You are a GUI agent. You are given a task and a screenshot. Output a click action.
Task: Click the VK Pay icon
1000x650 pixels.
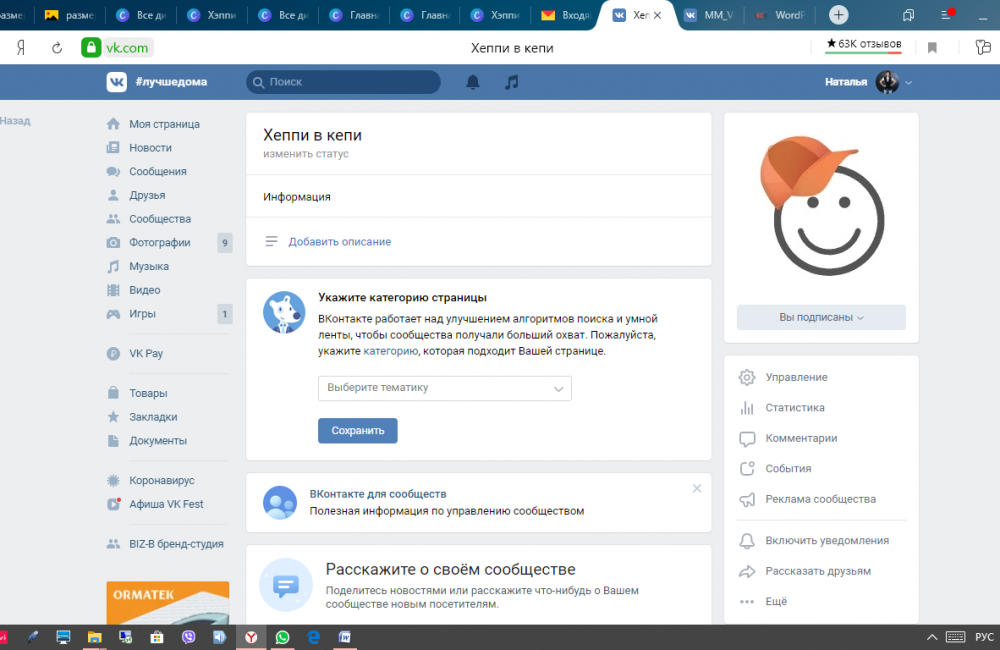click(x=113, y=353)
